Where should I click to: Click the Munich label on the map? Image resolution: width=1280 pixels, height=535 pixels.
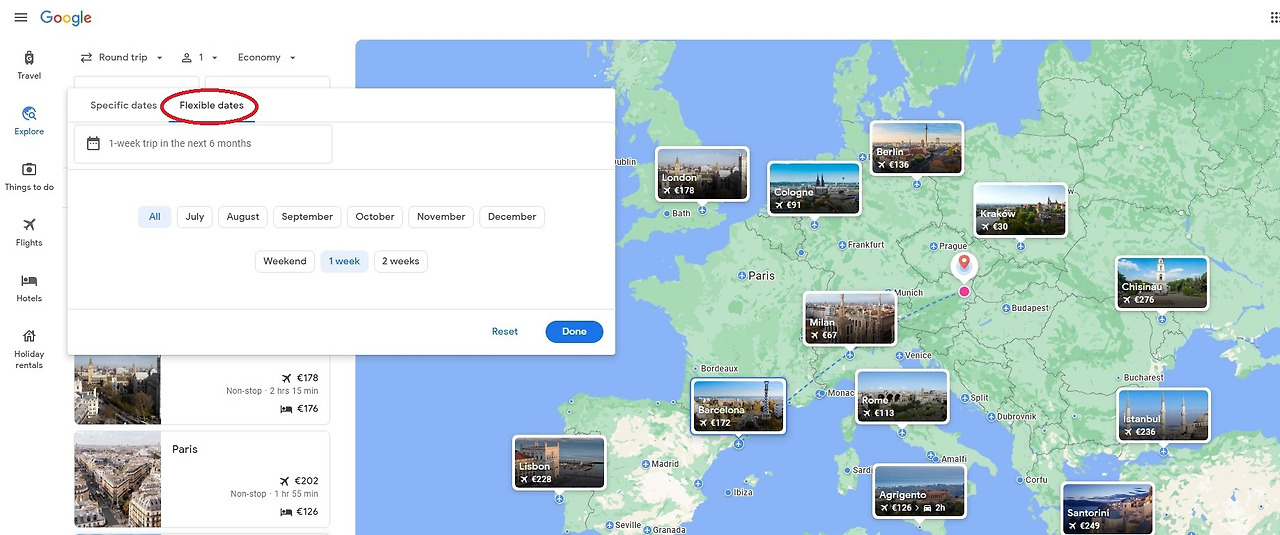click(x=909, y=292)
